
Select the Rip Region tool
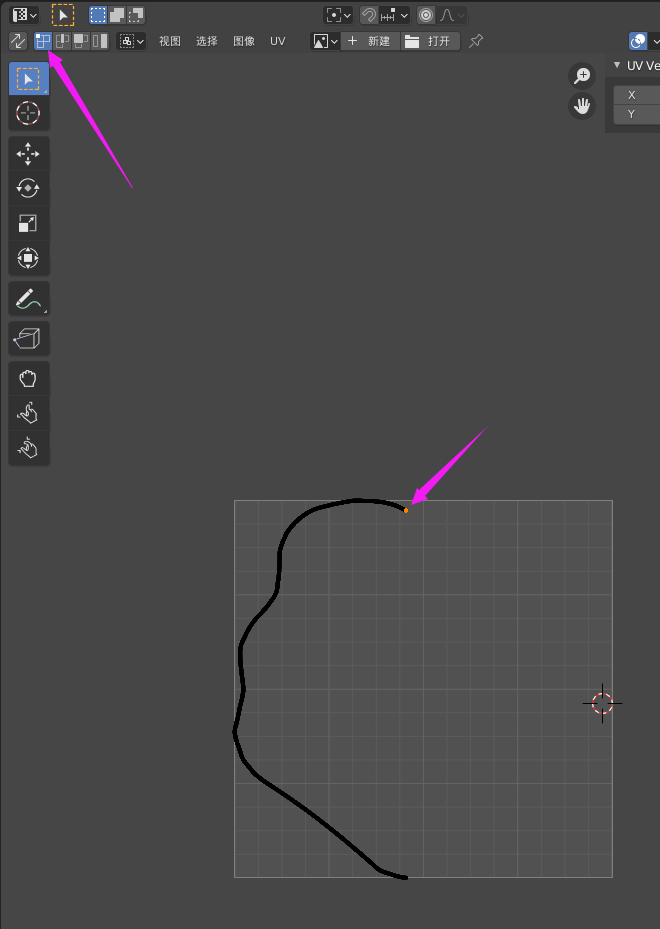point(28,339)
